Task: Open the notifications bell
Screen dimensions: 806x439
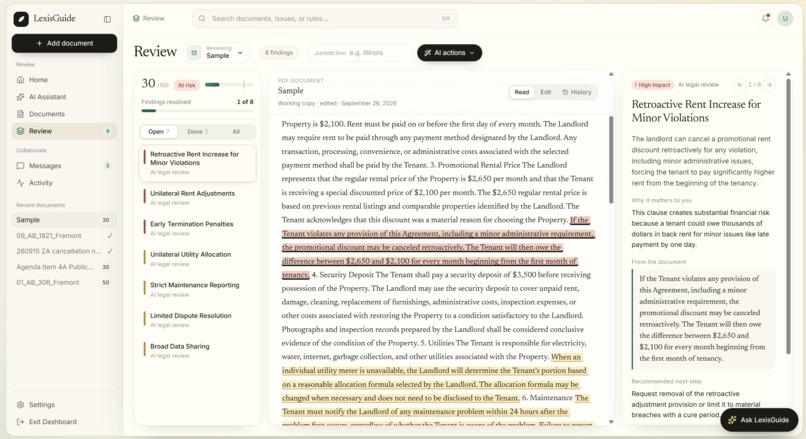Action: coord(765,19)
